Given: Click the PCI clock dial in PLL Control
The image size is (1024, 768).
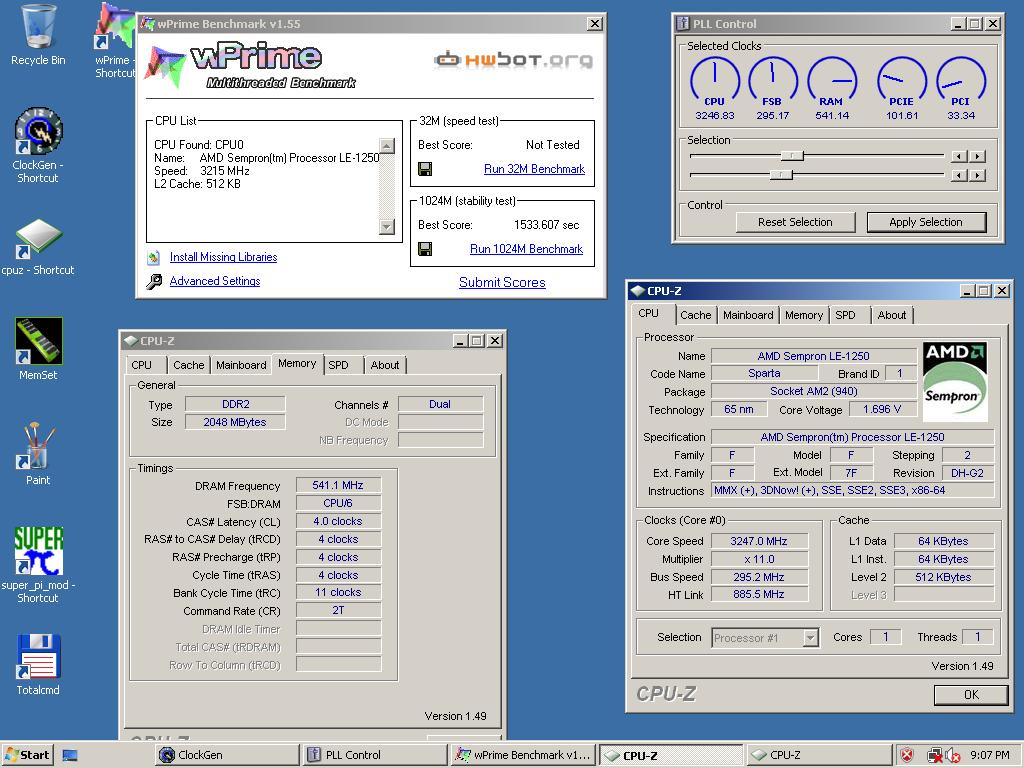Looking at the screenshot, I should 961,80.
